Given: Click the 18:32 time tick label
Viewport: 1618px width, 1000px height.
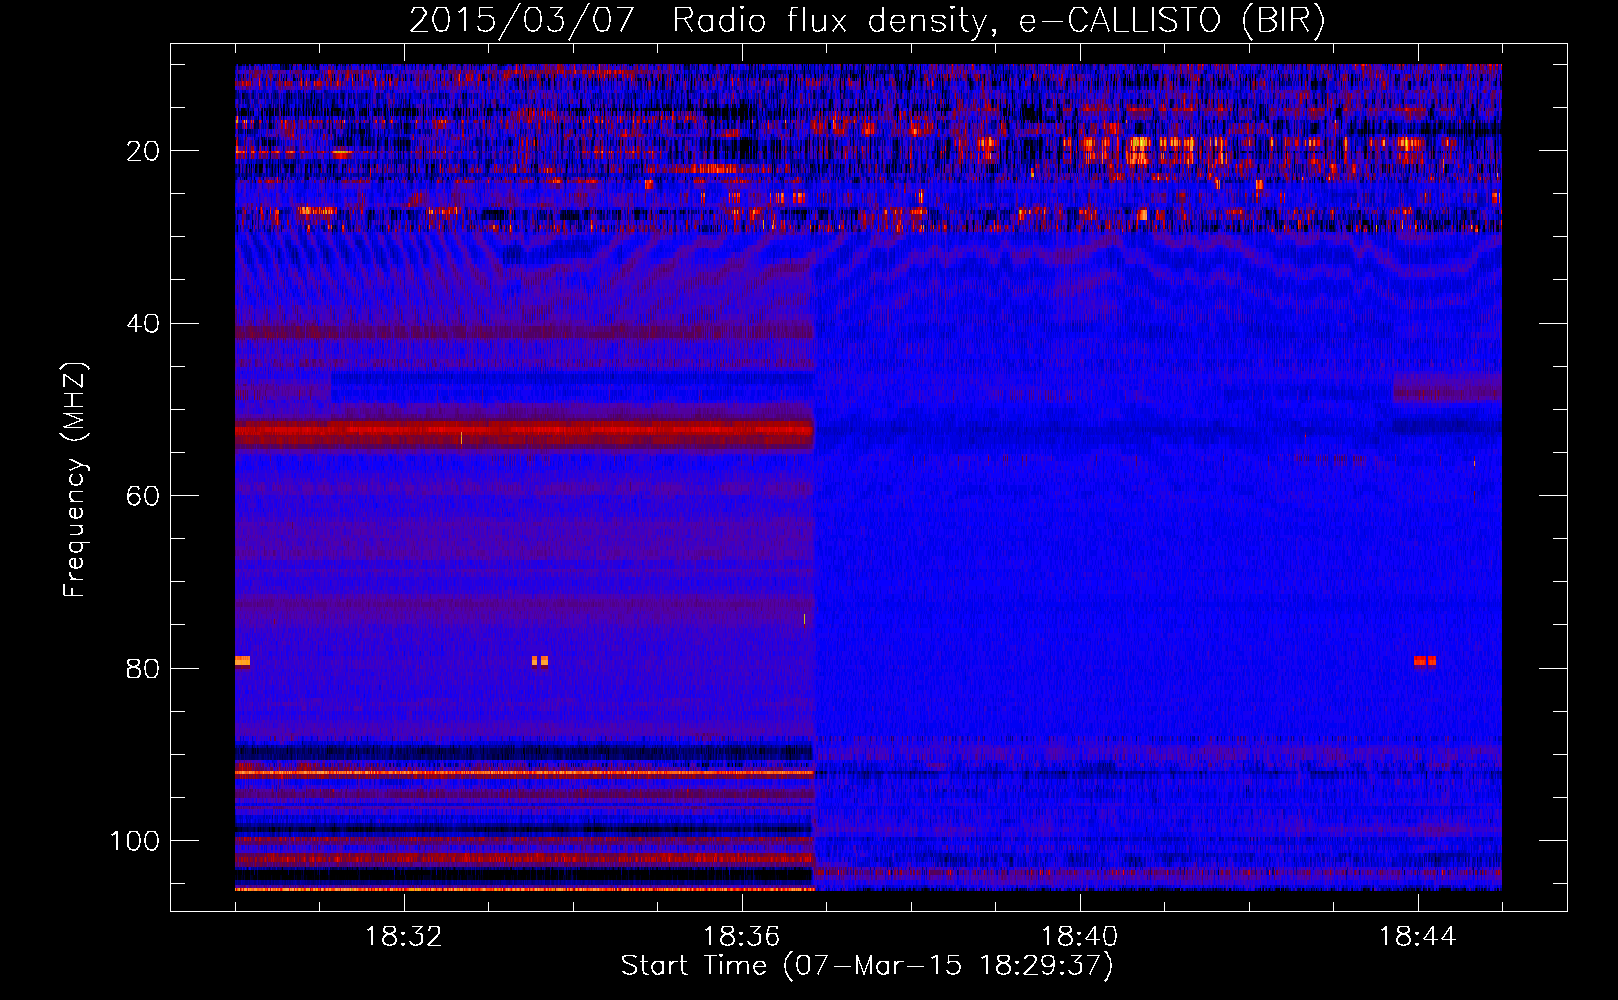Looking at the screenshot, I should pos(404,937).
